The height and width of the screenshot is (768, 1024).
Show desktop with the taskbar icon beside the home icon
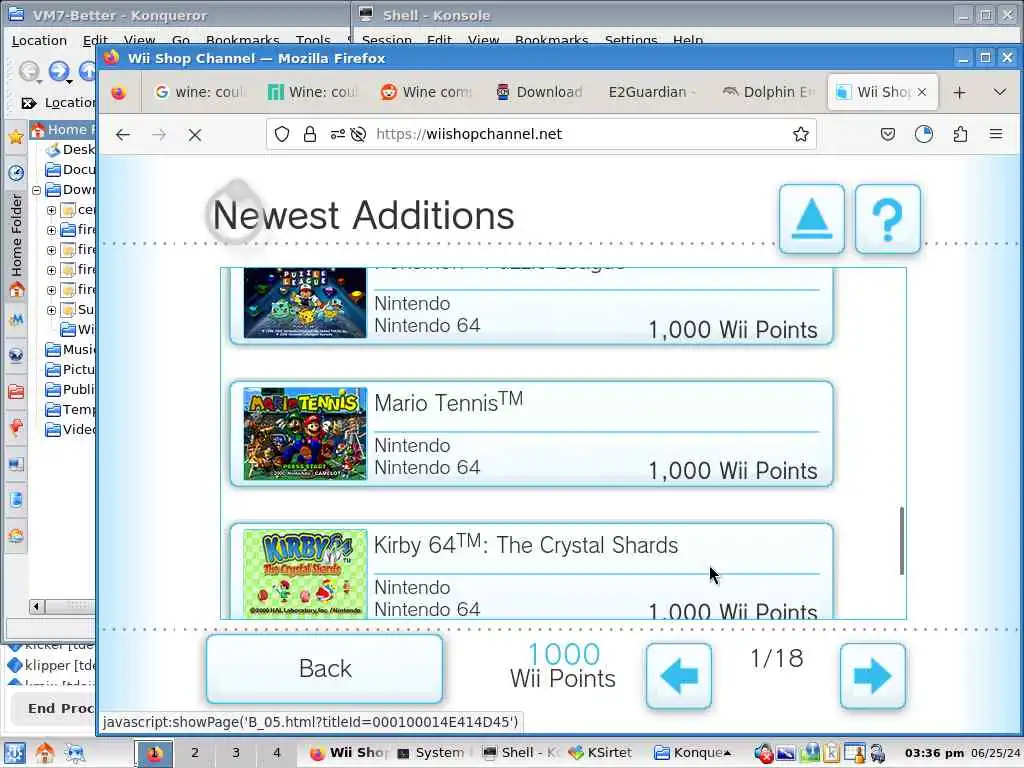(x=75, y=753)
